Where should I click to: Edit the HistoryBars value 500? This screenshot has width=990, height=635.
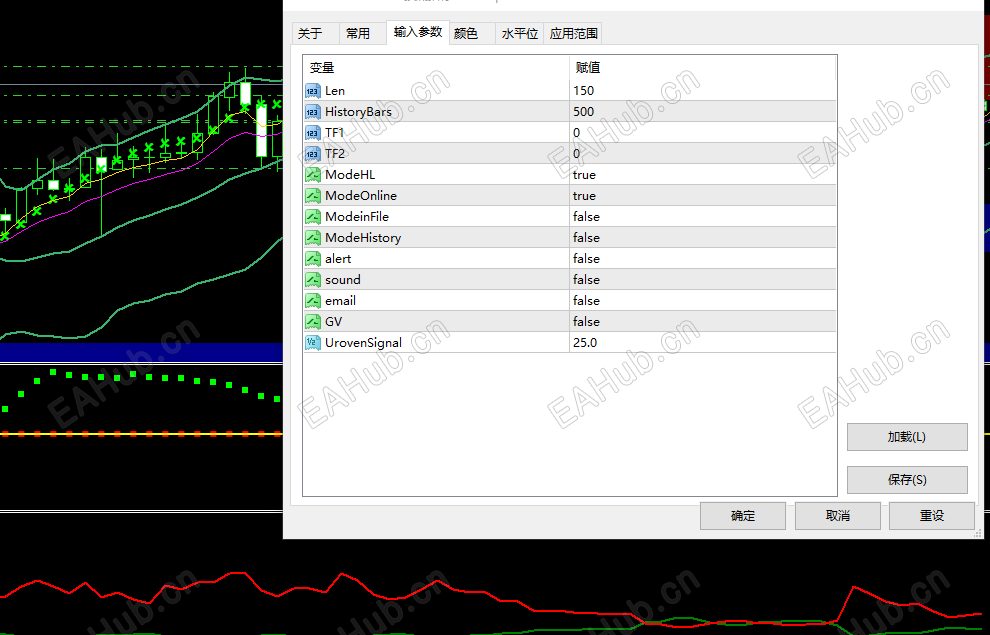click(x=703, y=112)
